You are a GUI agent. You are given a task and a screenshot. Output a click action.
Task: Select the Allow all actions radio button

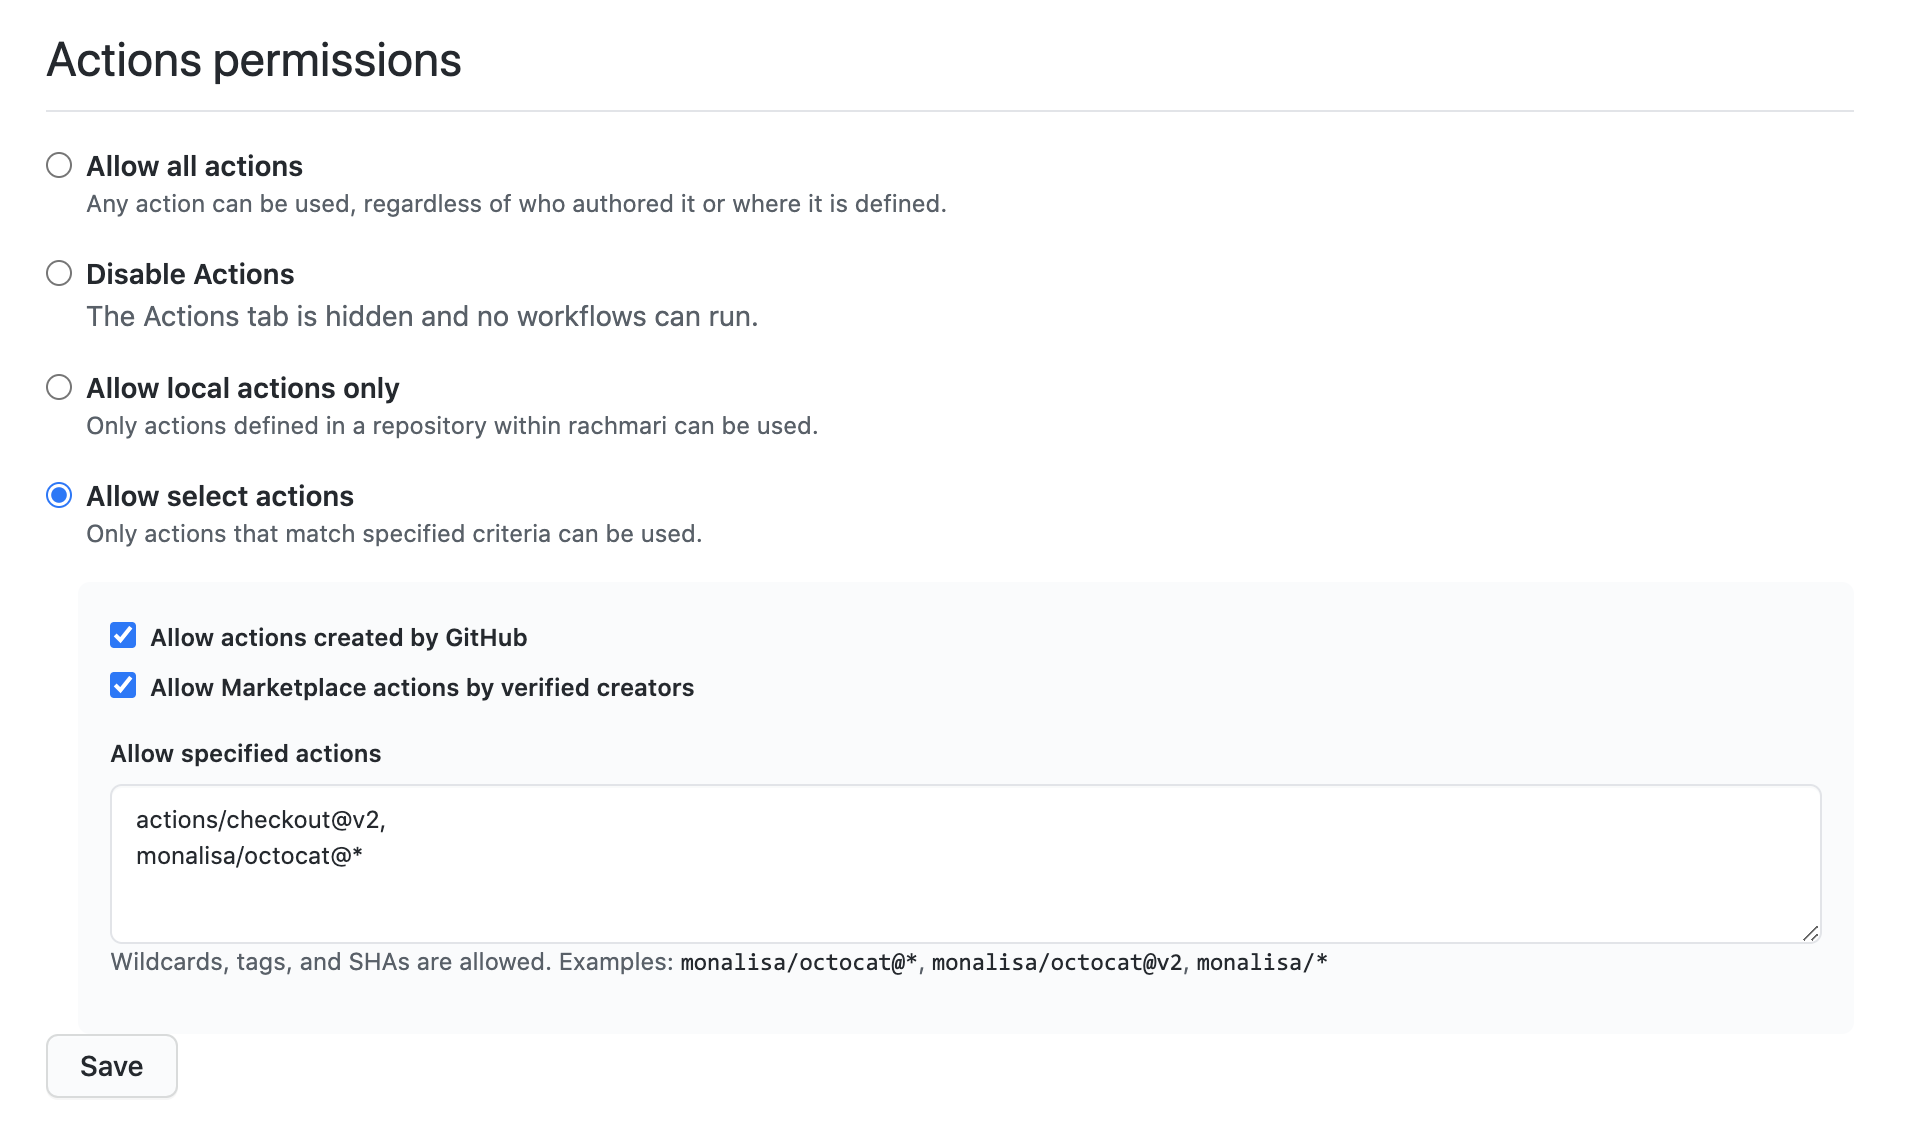(x=59, y=165)
